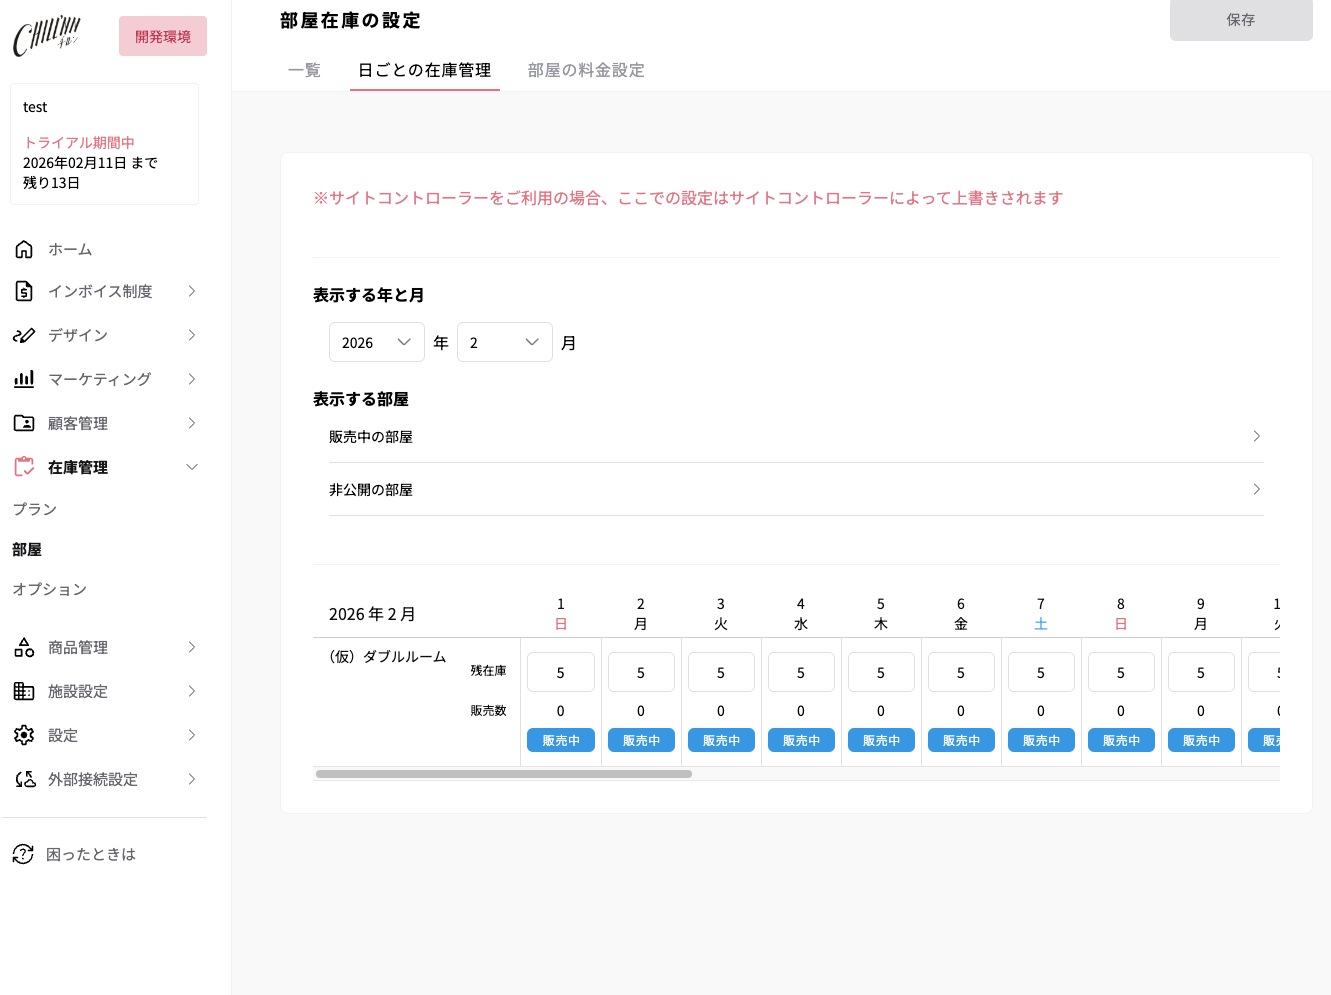Toggle 販売中 status for day 6
The width and height of the screenshot is (1331, 995).
click(x=961, y=740)
